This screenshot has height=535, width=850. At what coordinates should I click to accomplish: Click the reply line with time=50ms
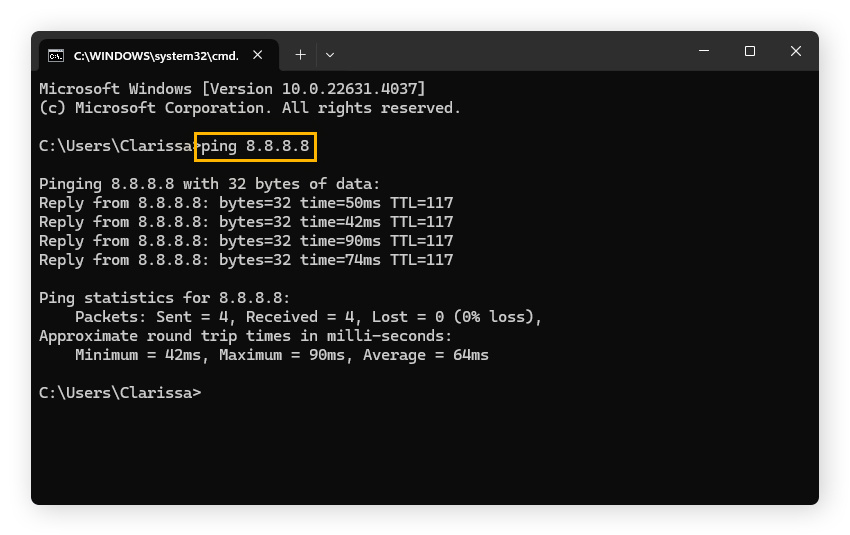tap(246, 203)
